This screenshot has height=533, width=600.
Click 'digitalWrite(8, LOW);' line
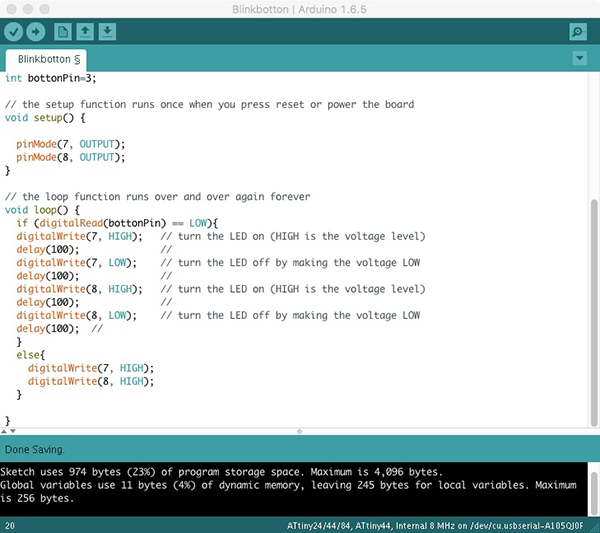76,316
